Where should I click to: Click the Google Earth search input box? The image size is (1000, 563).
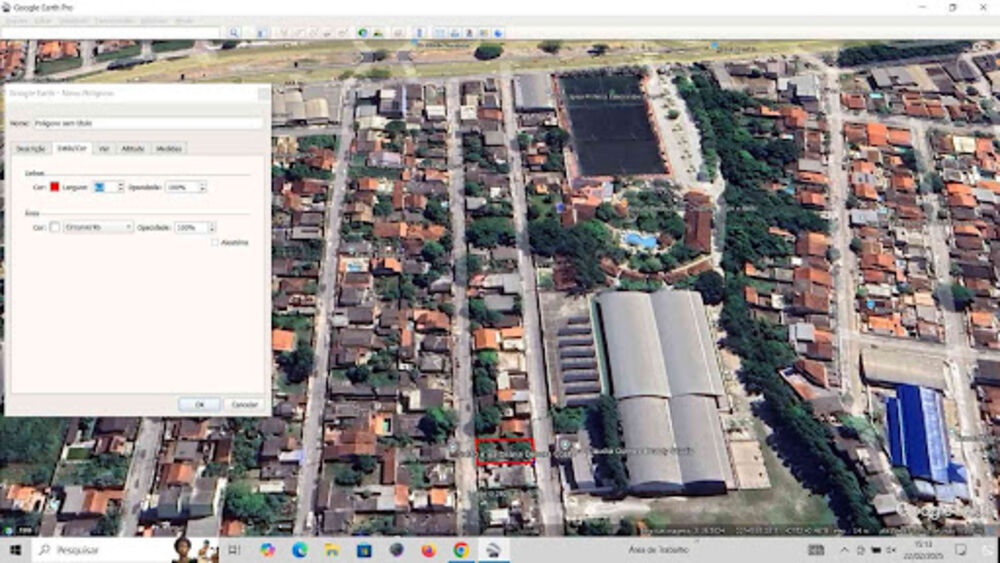(110, 33)
